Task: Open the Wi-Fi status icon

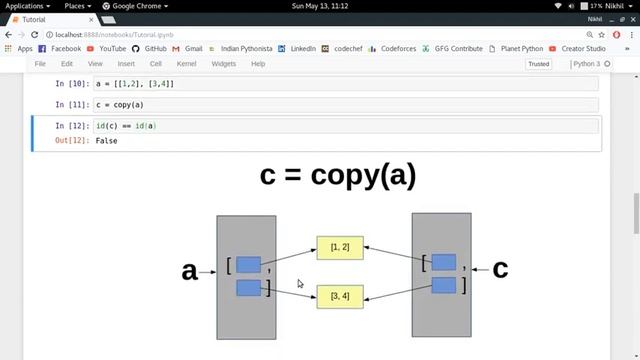Action: [558, 6]
